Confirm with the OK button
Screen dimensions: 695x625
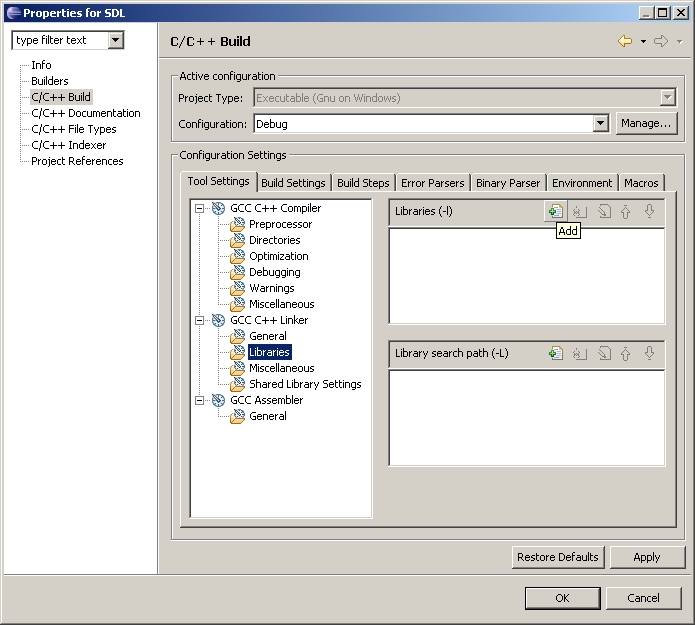(x=562, y=598)
